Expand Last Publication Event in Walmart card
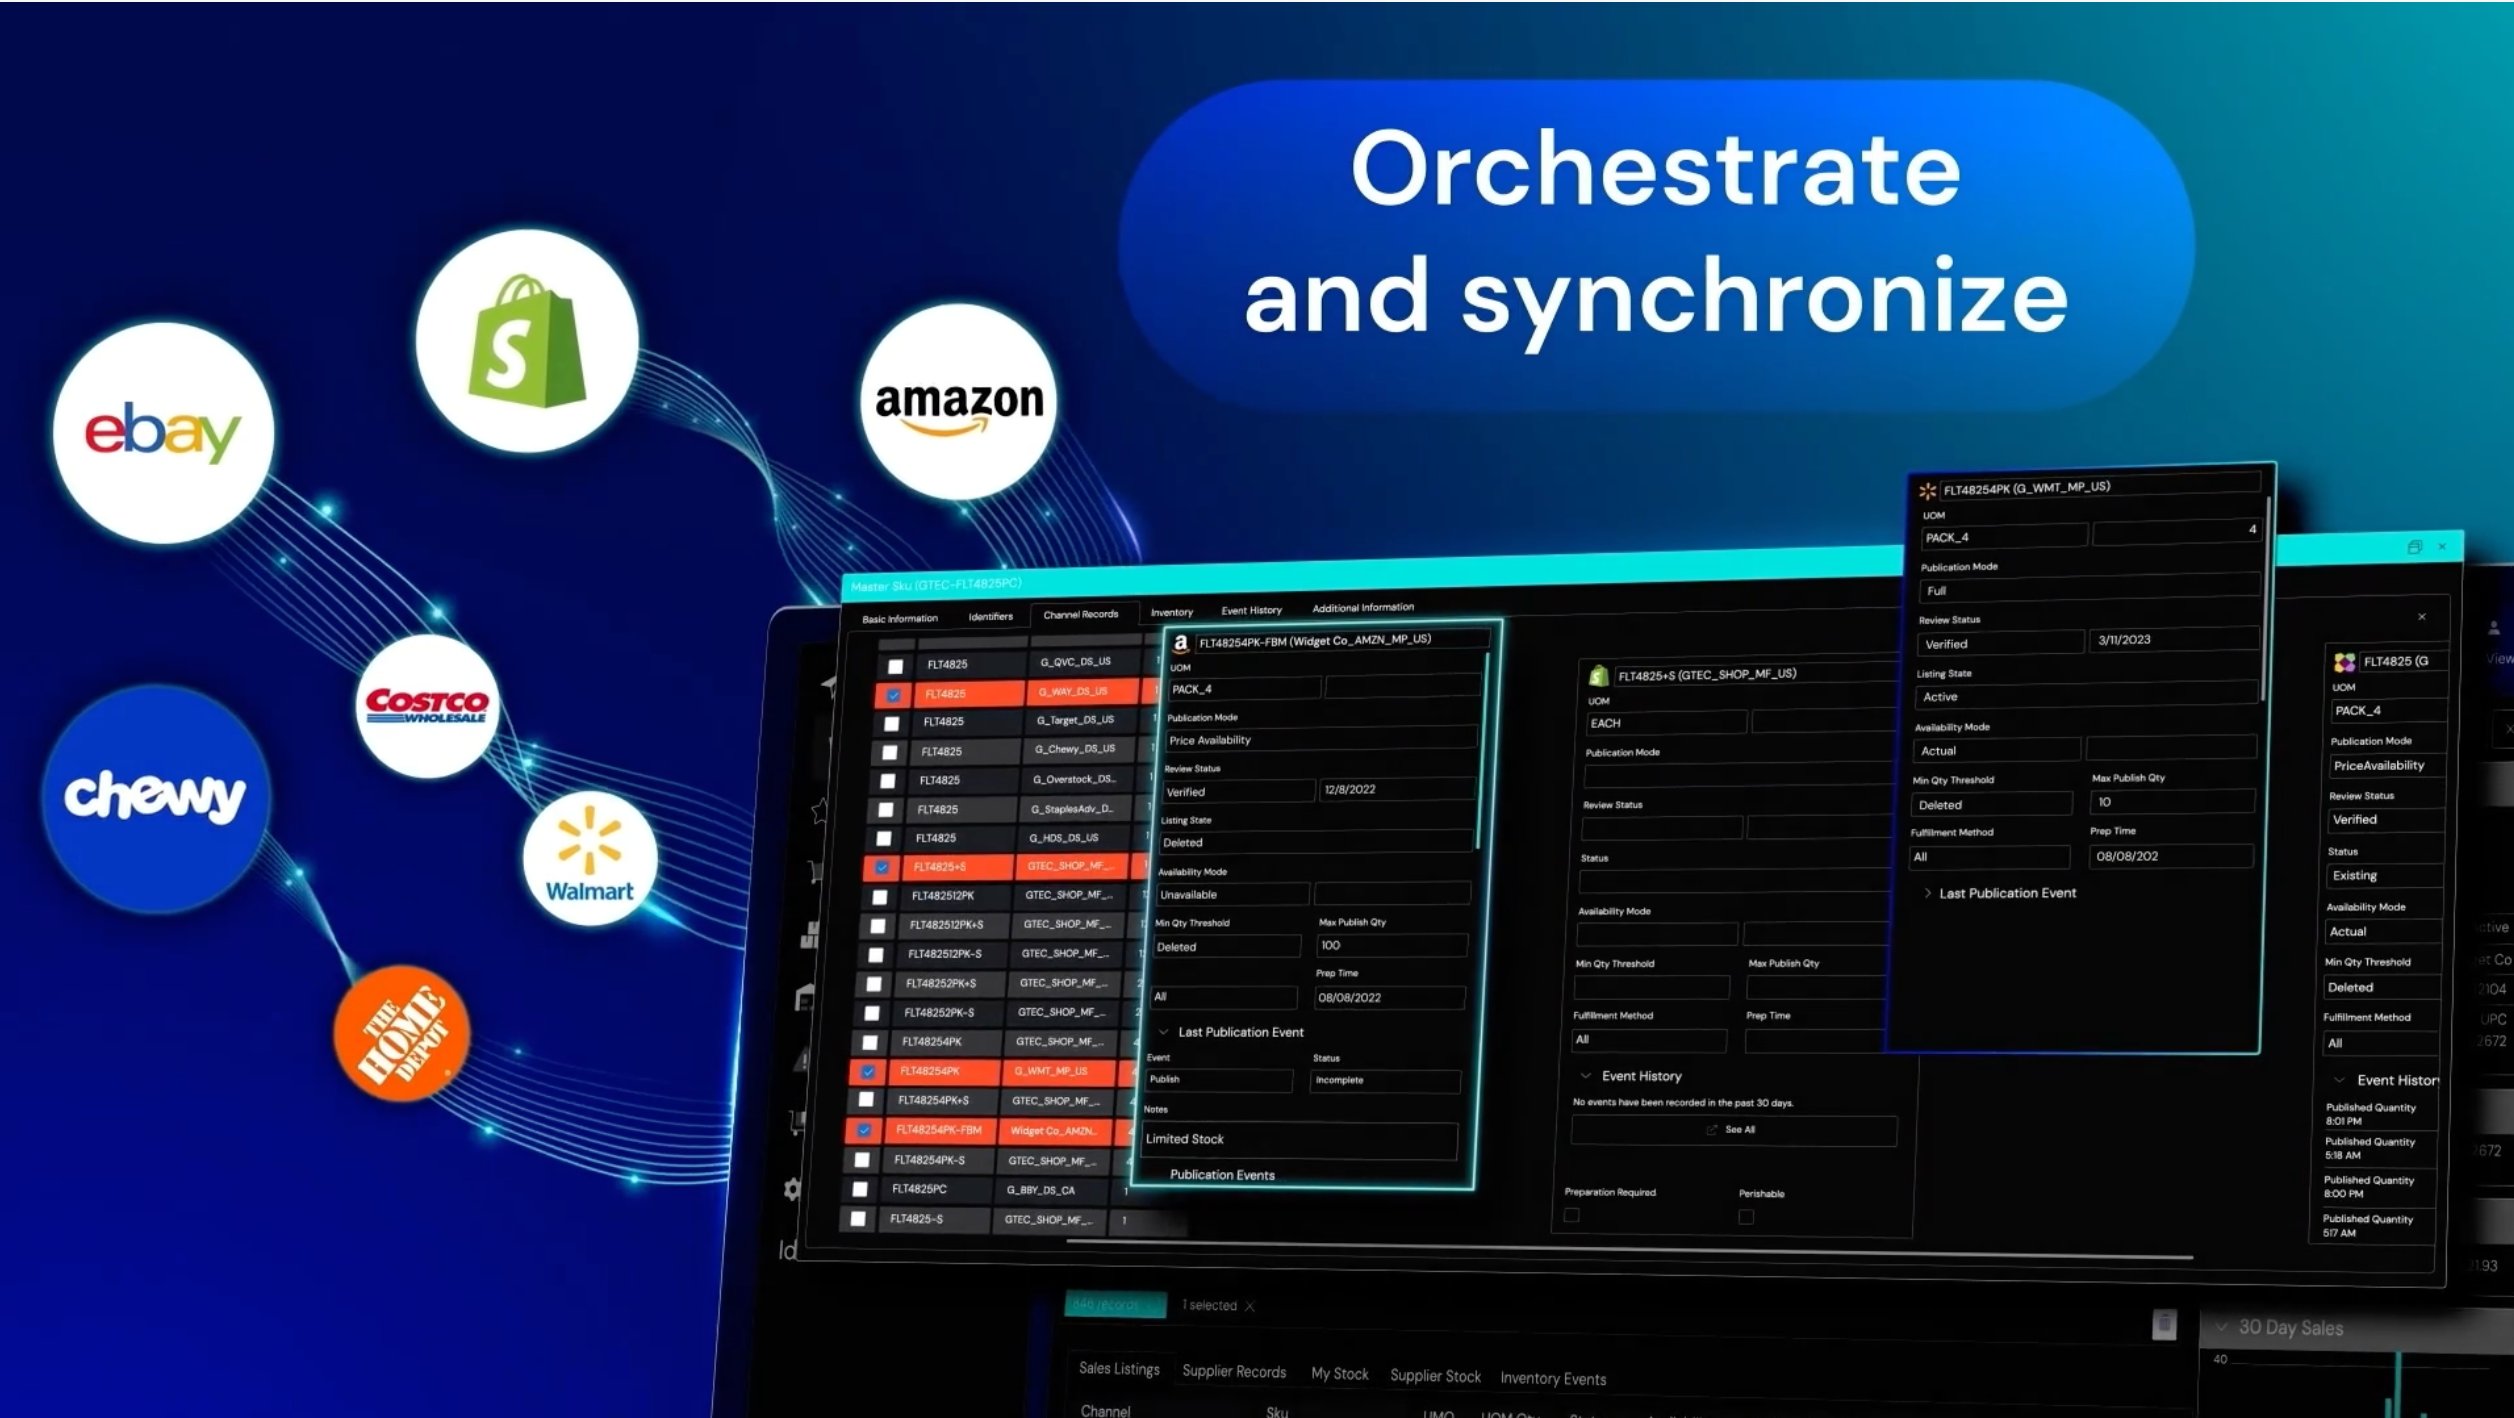The width and height of the screenshot is (2514, 1418). click(1927, 893)
